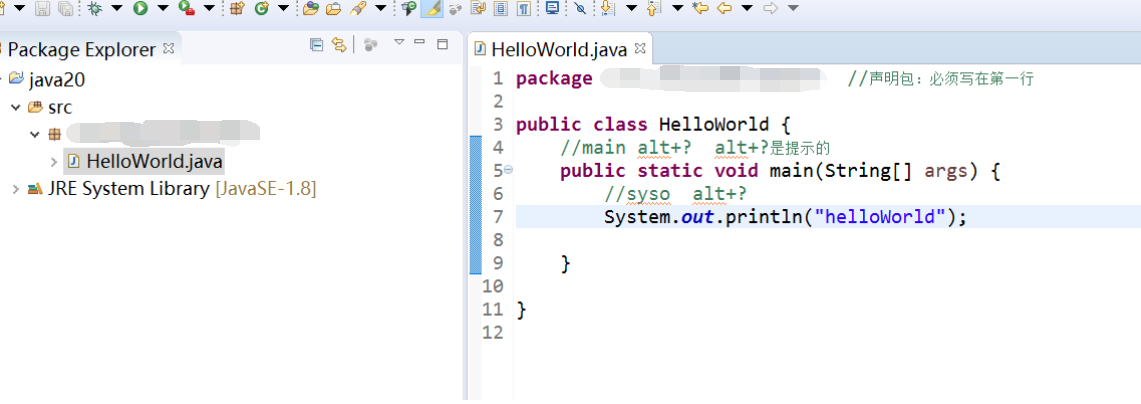This screenshot has height=404, width=1141.
Task: Go to Next Annotation arrow icon
Action: coord(608,9)
